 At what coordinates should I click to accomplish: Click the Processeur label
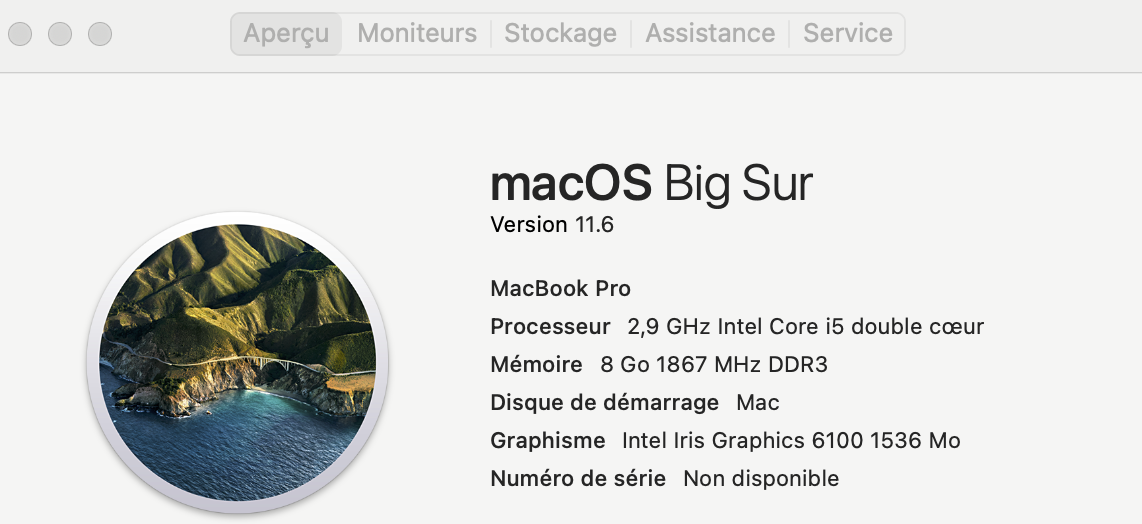pyautogui.click(x=550, y=327)
